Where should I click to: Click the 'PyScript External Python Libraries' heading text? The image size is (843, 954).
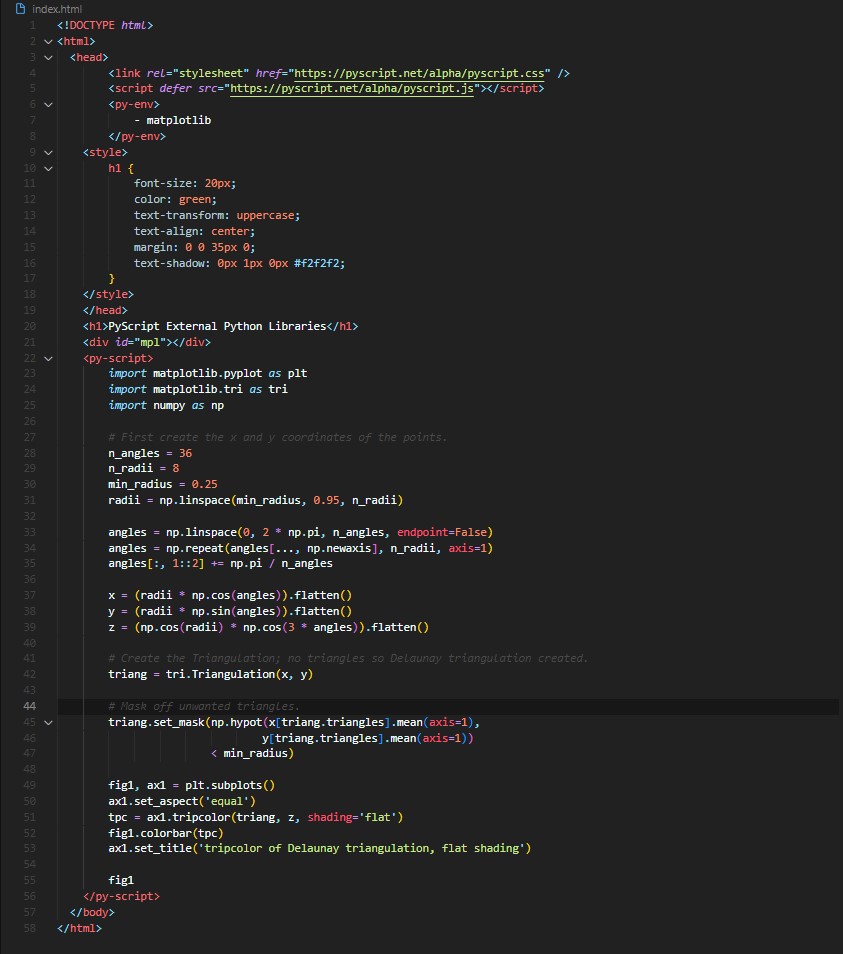tap(217, 326)
